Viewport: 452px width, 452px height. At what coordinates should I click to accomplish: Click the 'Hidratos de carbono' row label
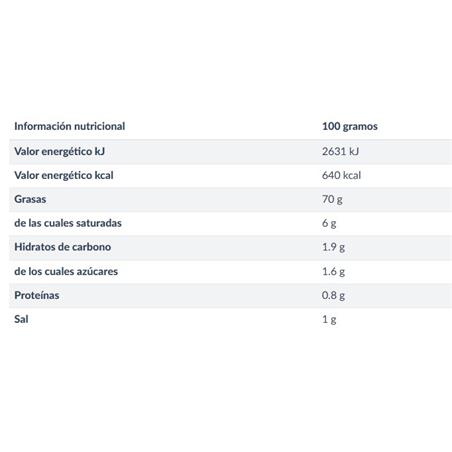63,247
